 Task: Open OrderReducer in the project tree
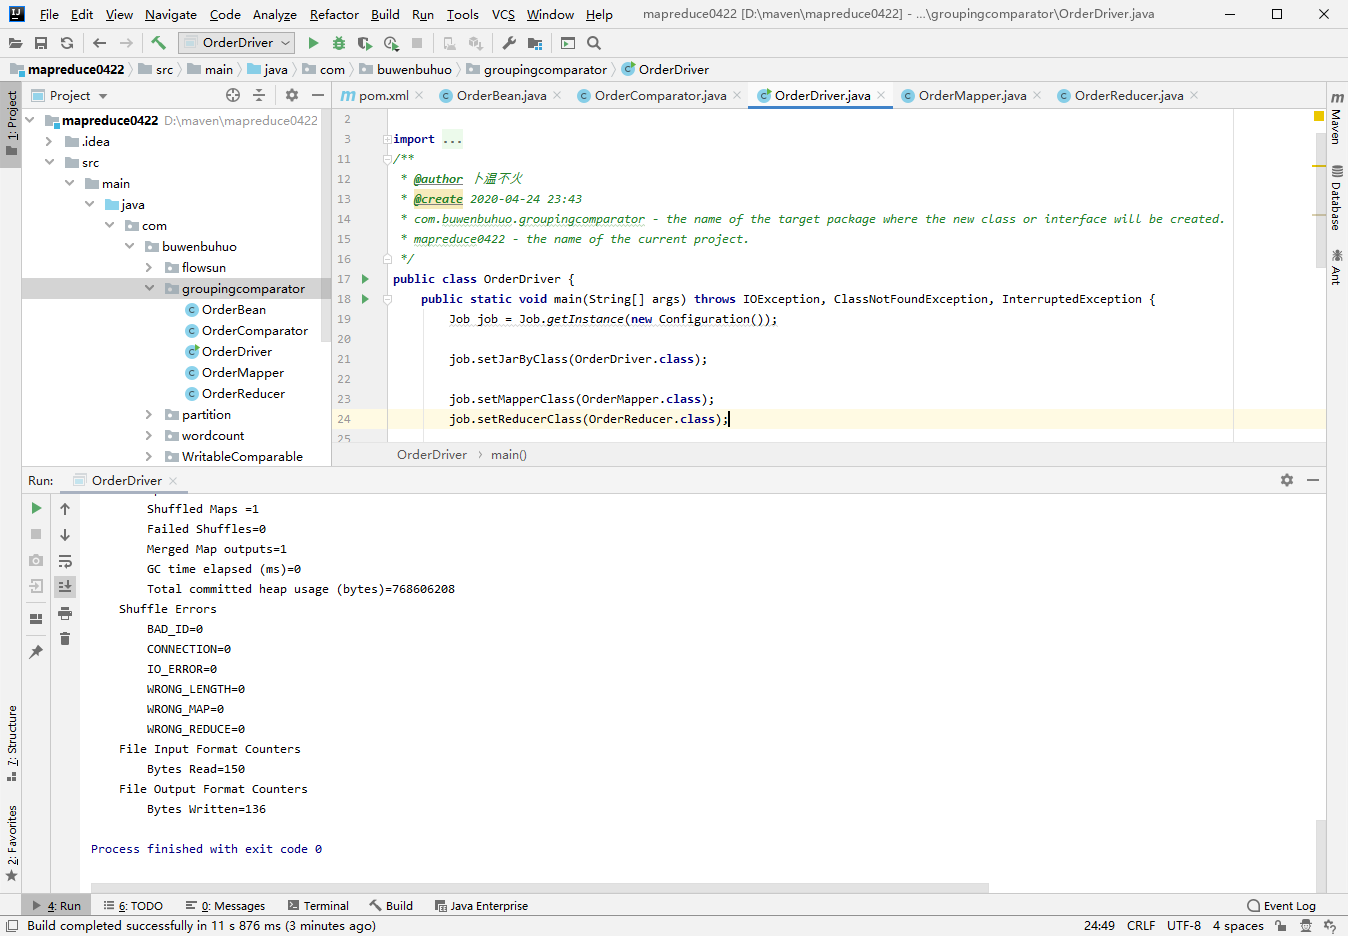(x=243, y=393)
